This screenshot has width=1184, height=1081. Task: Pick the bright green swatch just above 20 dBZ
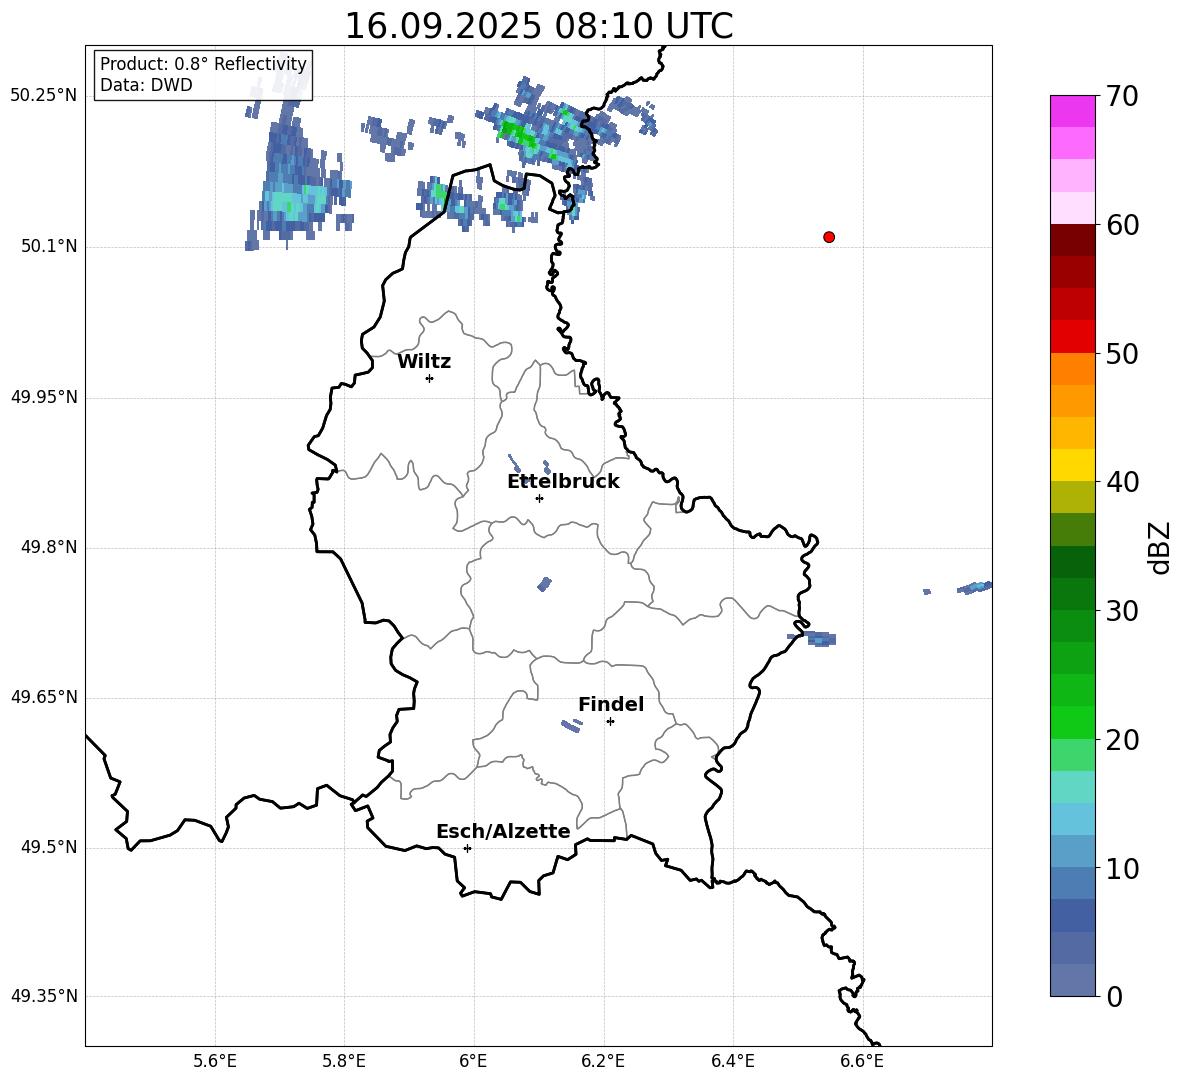(1072, 722)
